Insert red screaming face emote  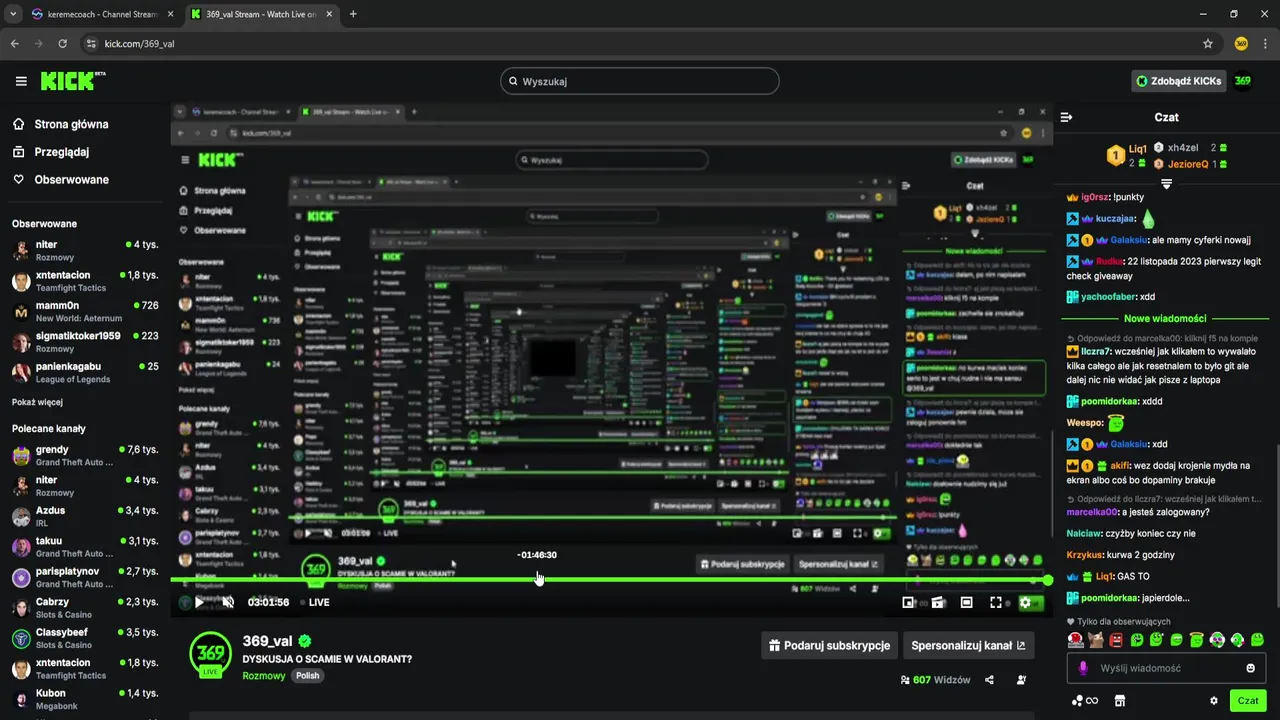[x=1116, y=640]
